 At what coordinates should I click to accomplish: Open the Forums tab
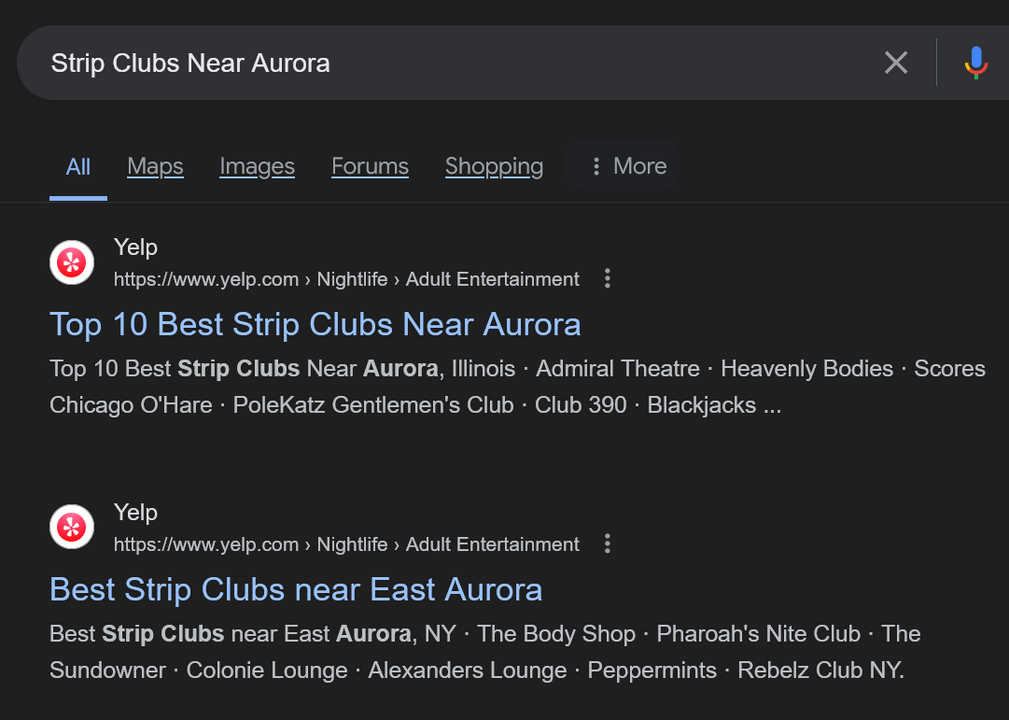[370, 166]
